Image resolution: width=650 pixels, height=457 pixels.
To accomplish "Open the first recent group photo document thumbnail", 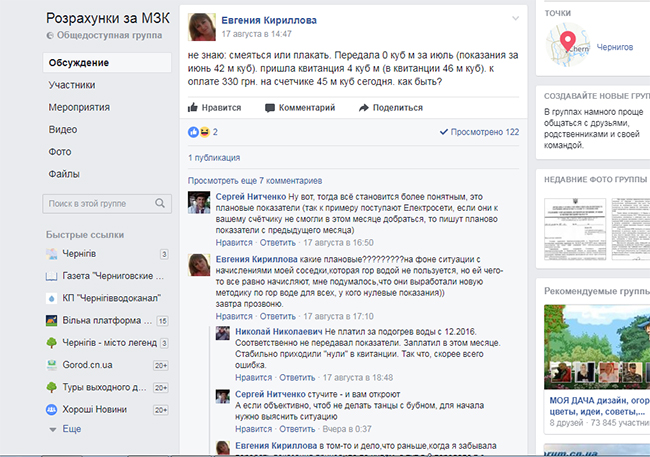I will [575, 229].
